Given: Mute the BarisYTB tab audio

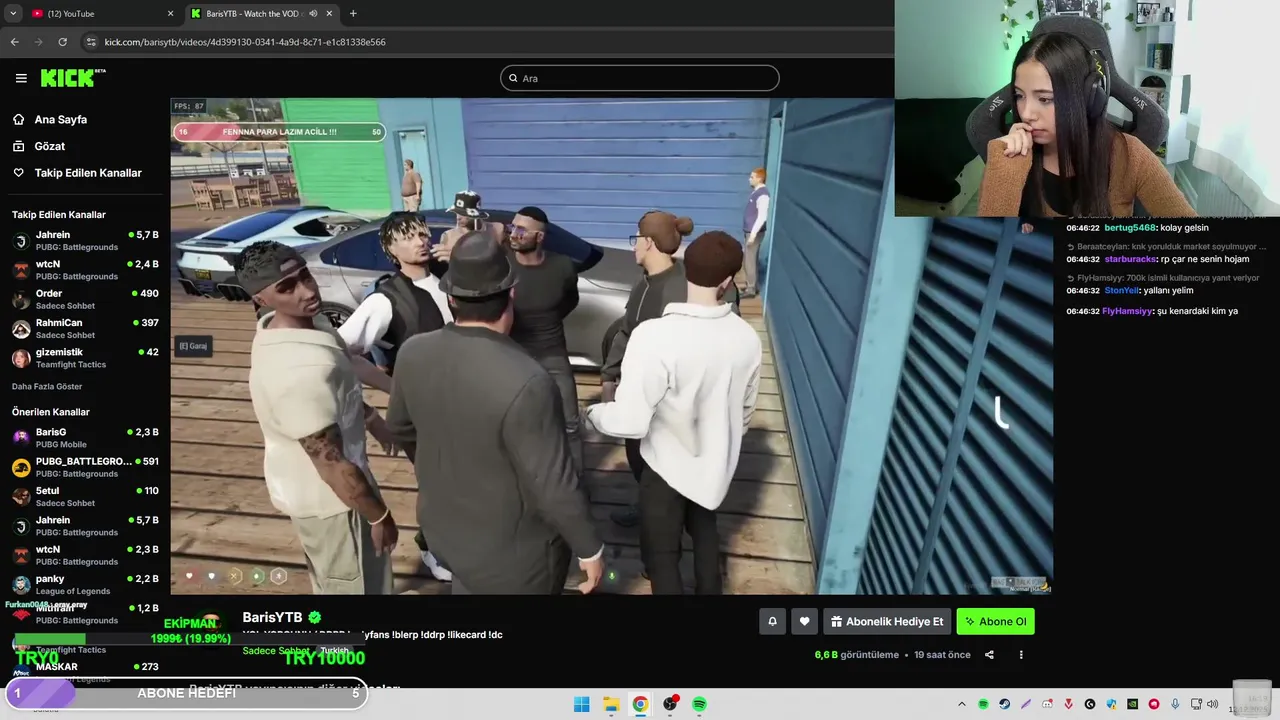Looking at the screenshot, I should tap(313, 13).
